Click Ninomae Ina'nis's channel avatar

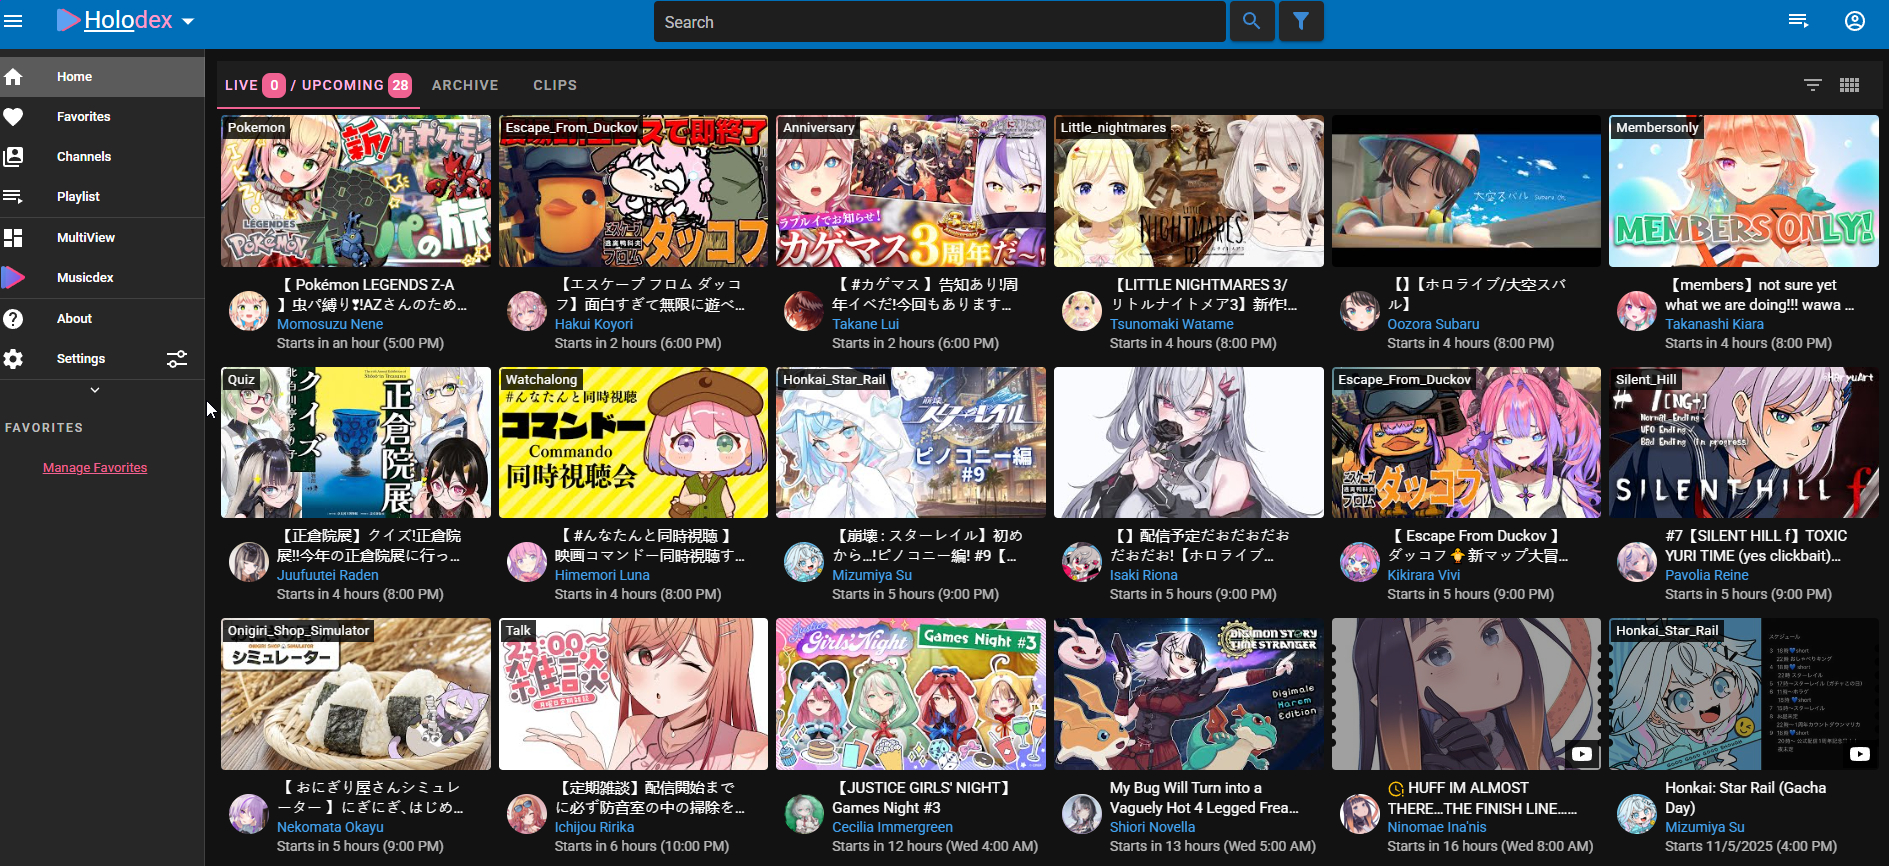pyautogui.click(x=1360, y=814)
